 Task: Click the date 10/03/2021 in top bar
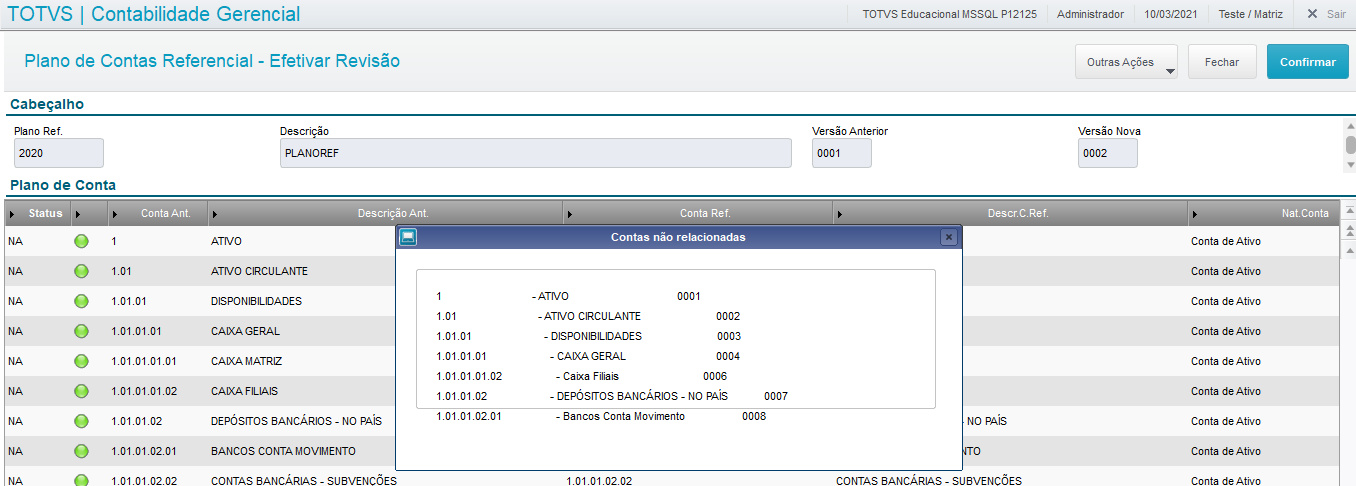1171,15
